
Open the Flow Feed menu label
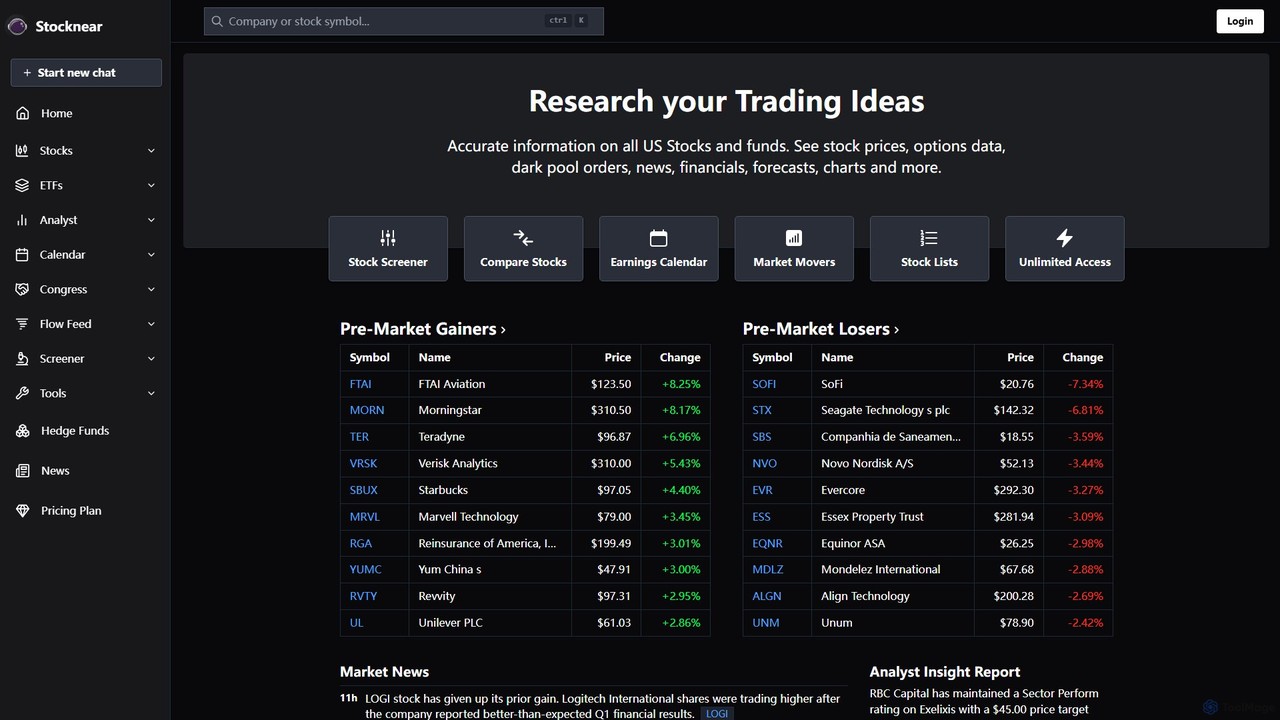click(65, 324)
